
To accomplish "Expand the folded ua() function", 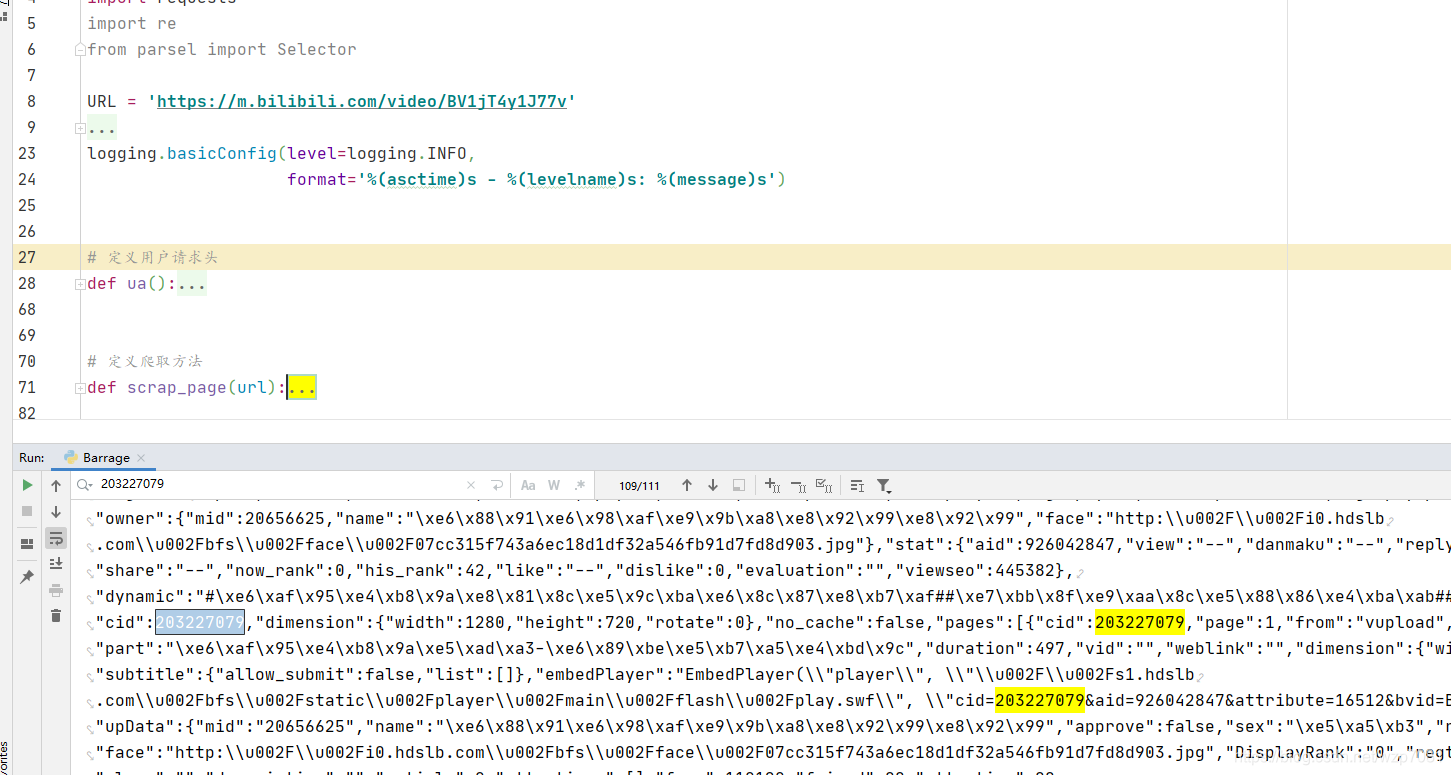I will [80, 284].
